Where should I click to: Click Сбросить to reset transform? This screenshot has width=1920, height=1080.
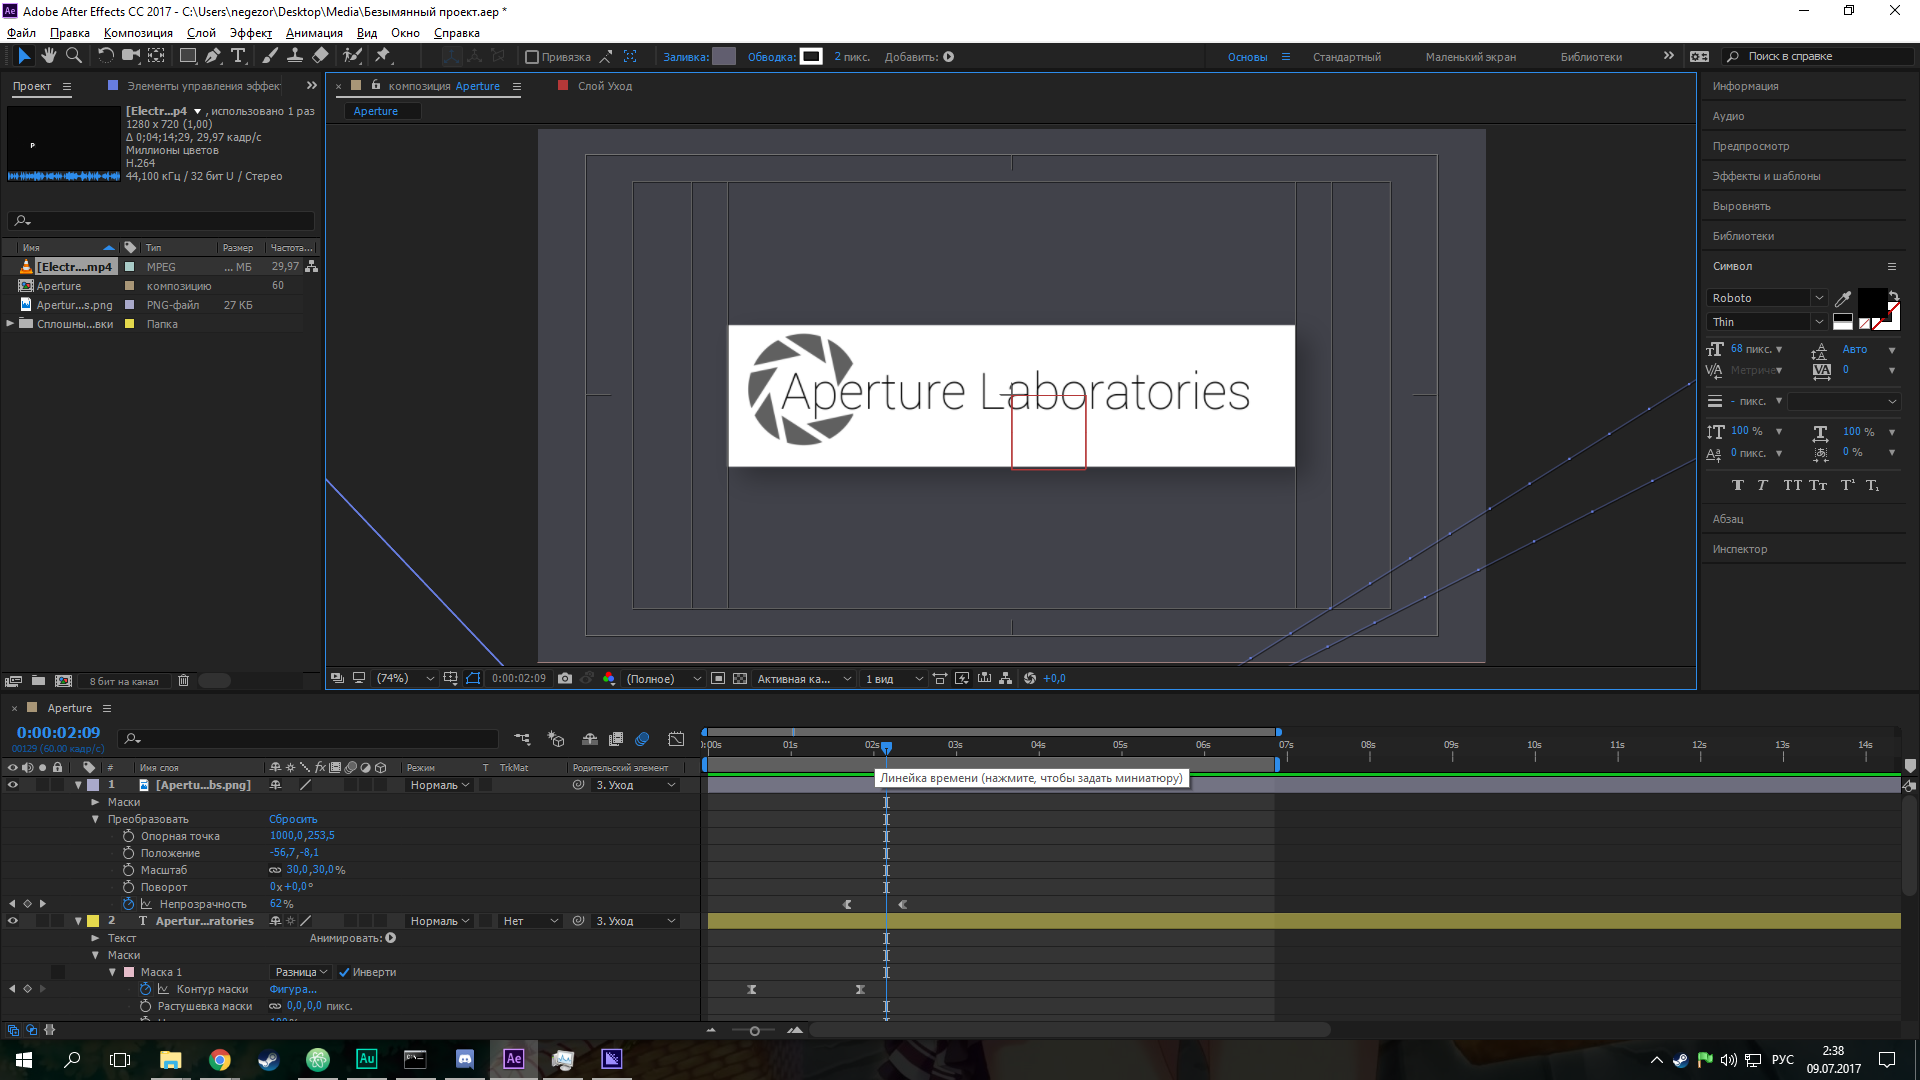(293, 819)
